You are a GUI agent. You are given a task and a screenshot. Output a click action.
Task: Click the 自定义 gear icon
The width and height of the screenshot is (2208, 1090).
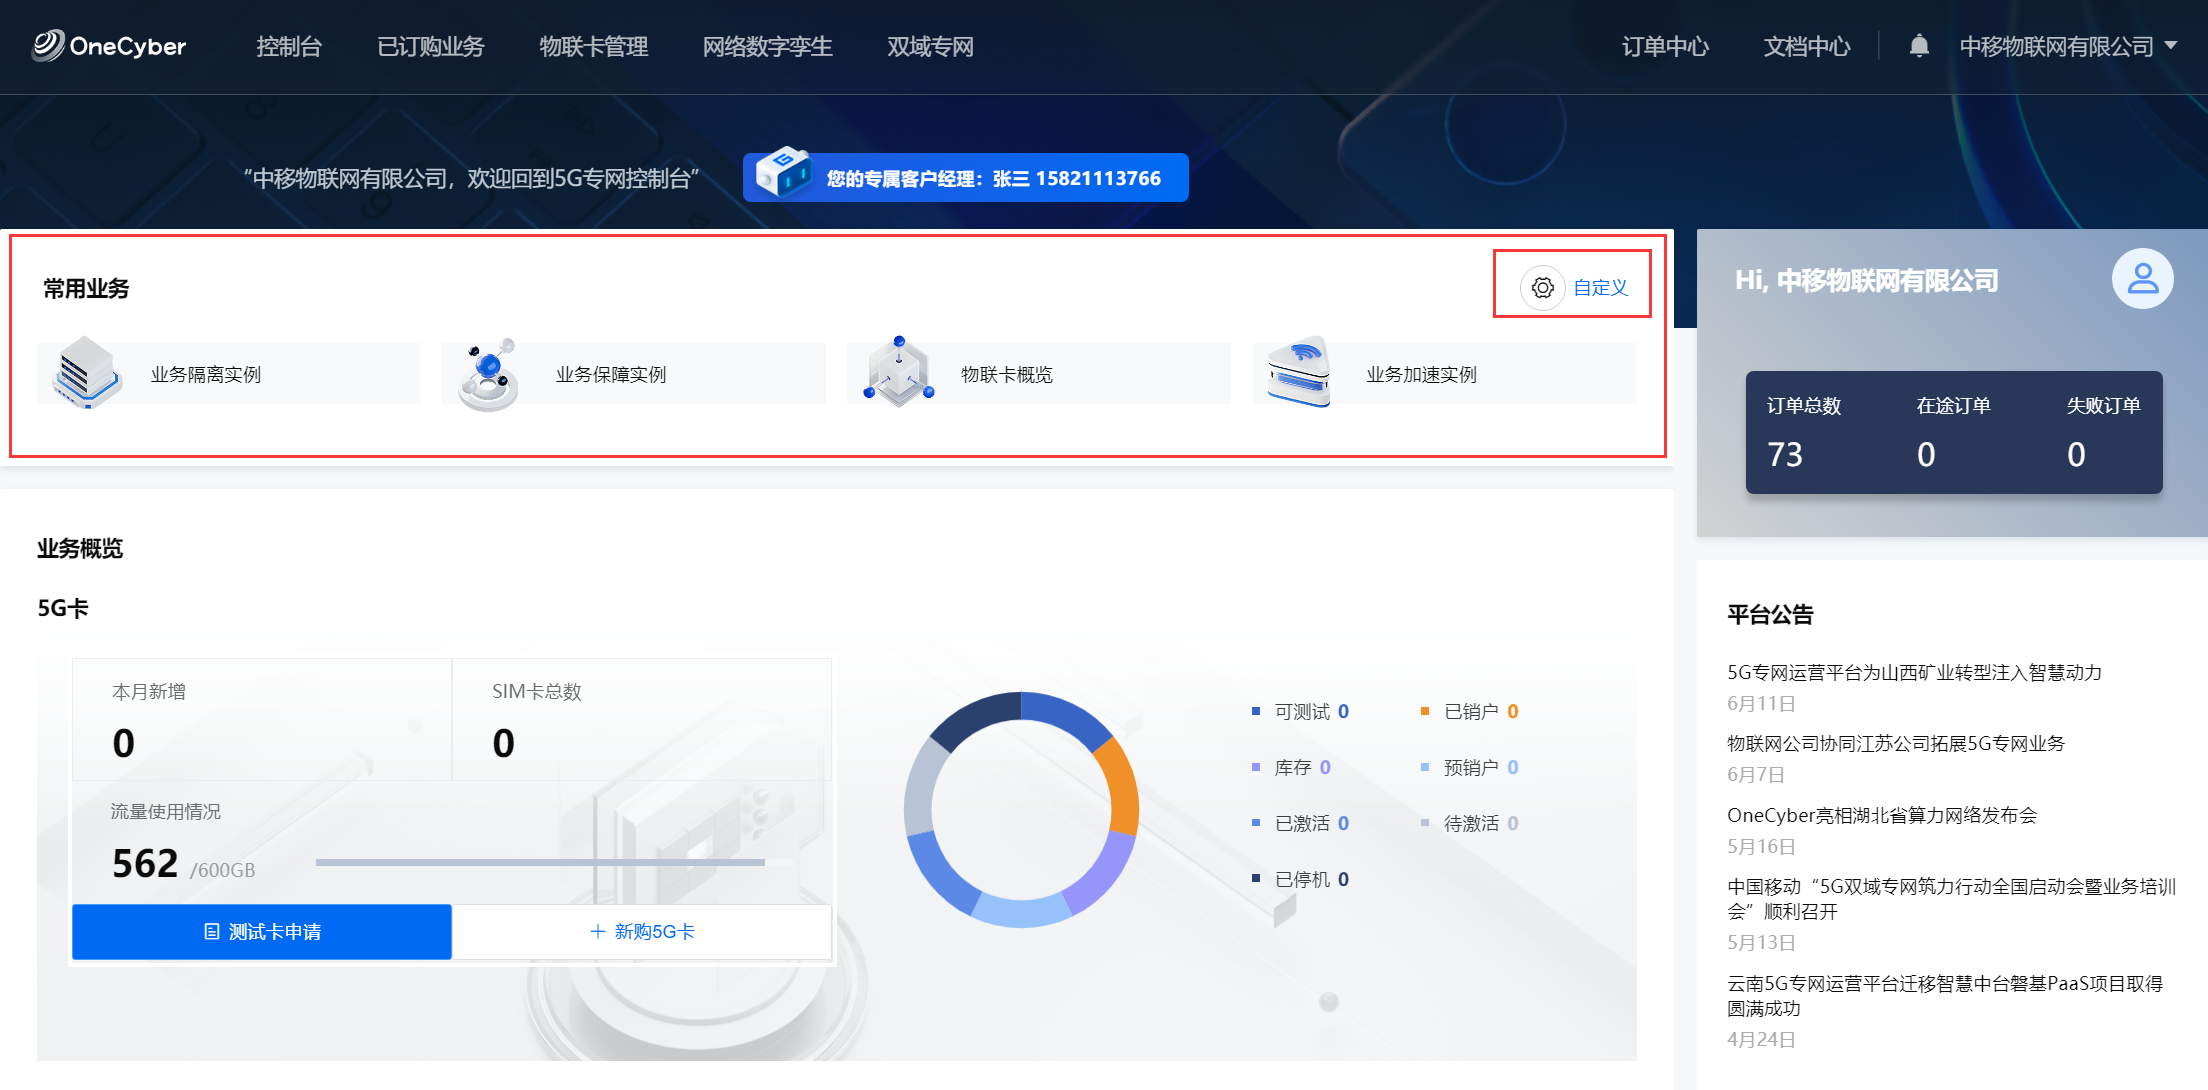click(x=1542, y=288)
